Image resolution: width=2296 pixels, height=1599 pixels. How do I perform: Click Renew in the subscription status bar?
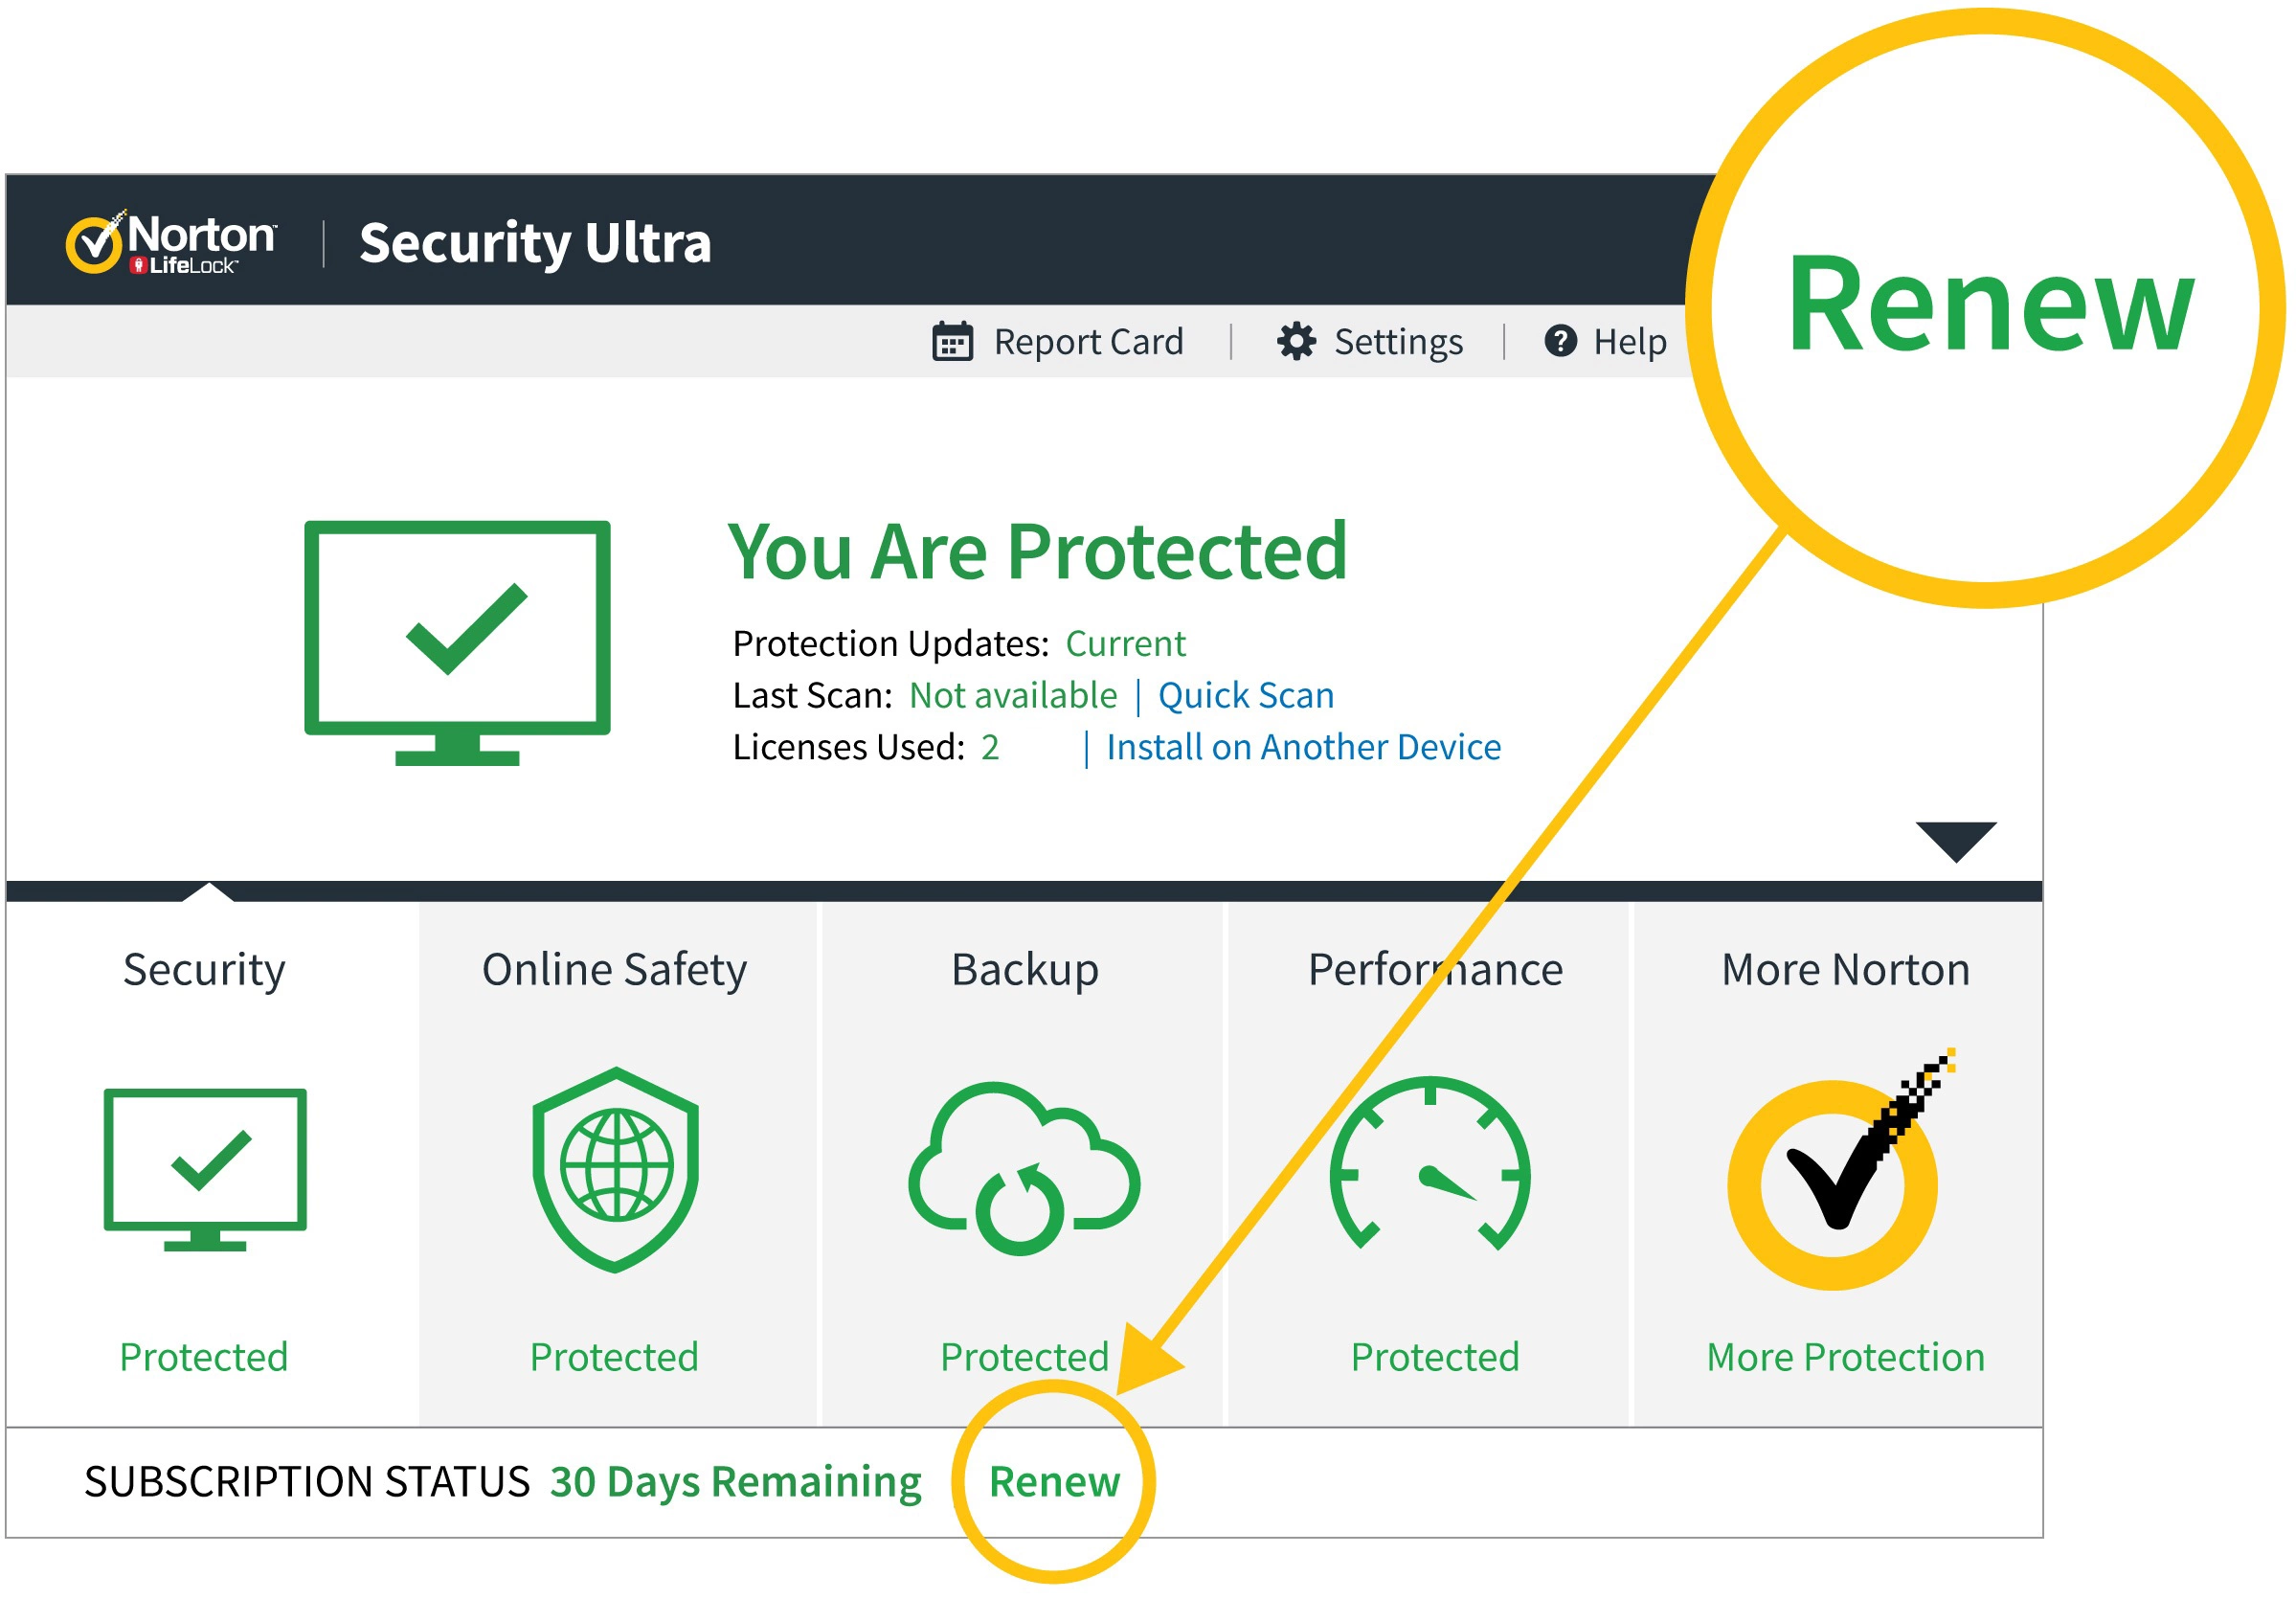(x=1054, y=1482)
